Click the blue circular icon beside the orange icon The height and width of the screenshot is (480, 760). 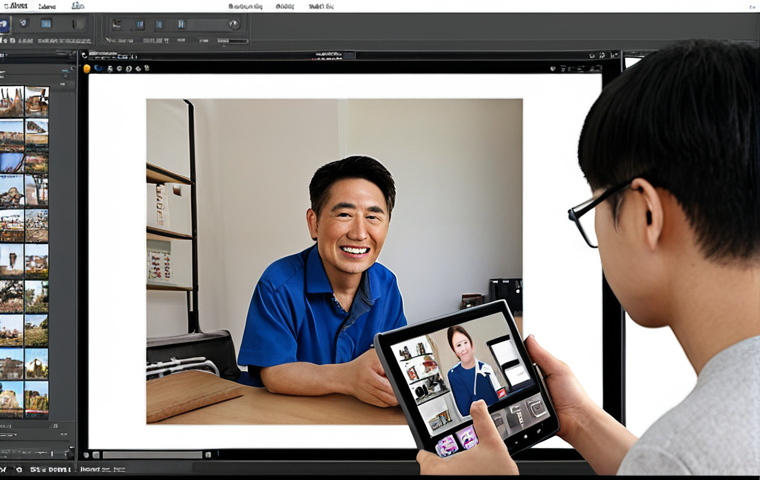coord(98,68)
